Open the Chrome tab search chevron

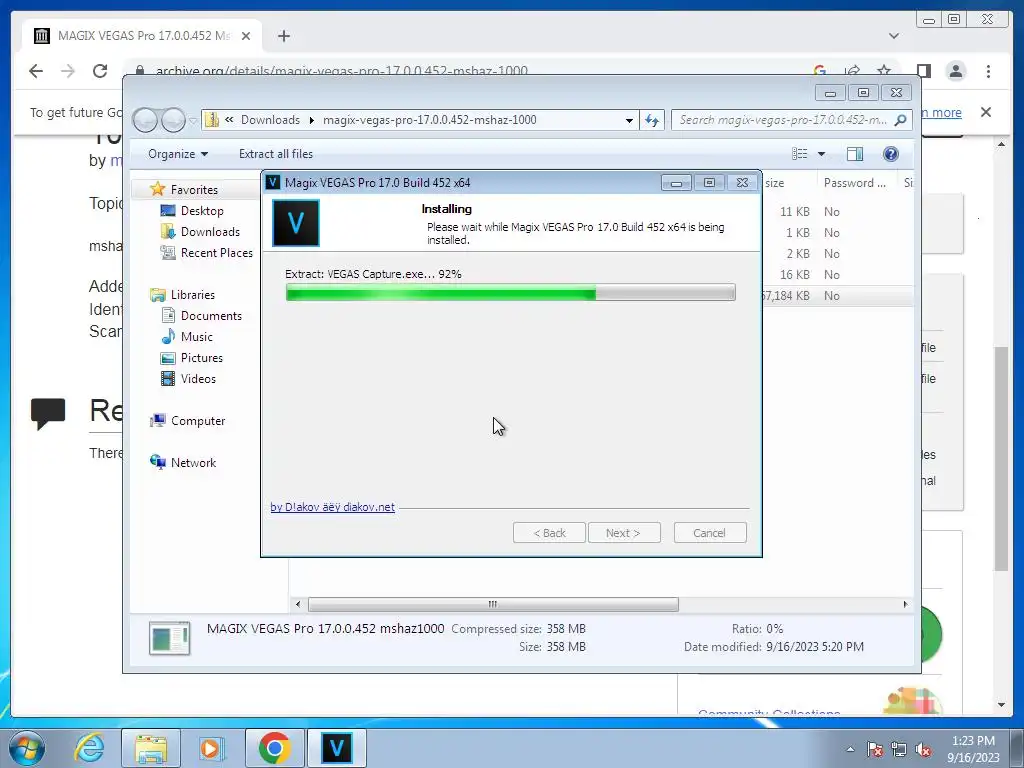[893, 36]
